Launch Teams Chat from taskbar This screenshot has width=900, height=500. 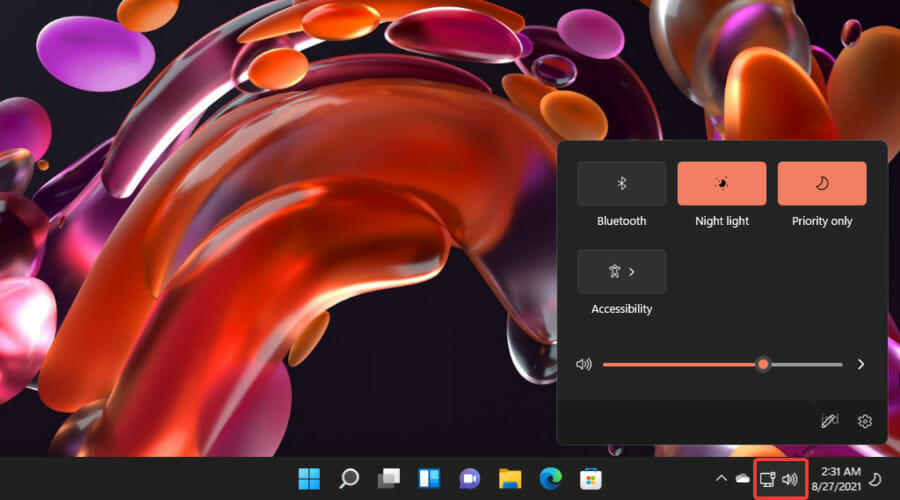(470, 479)
